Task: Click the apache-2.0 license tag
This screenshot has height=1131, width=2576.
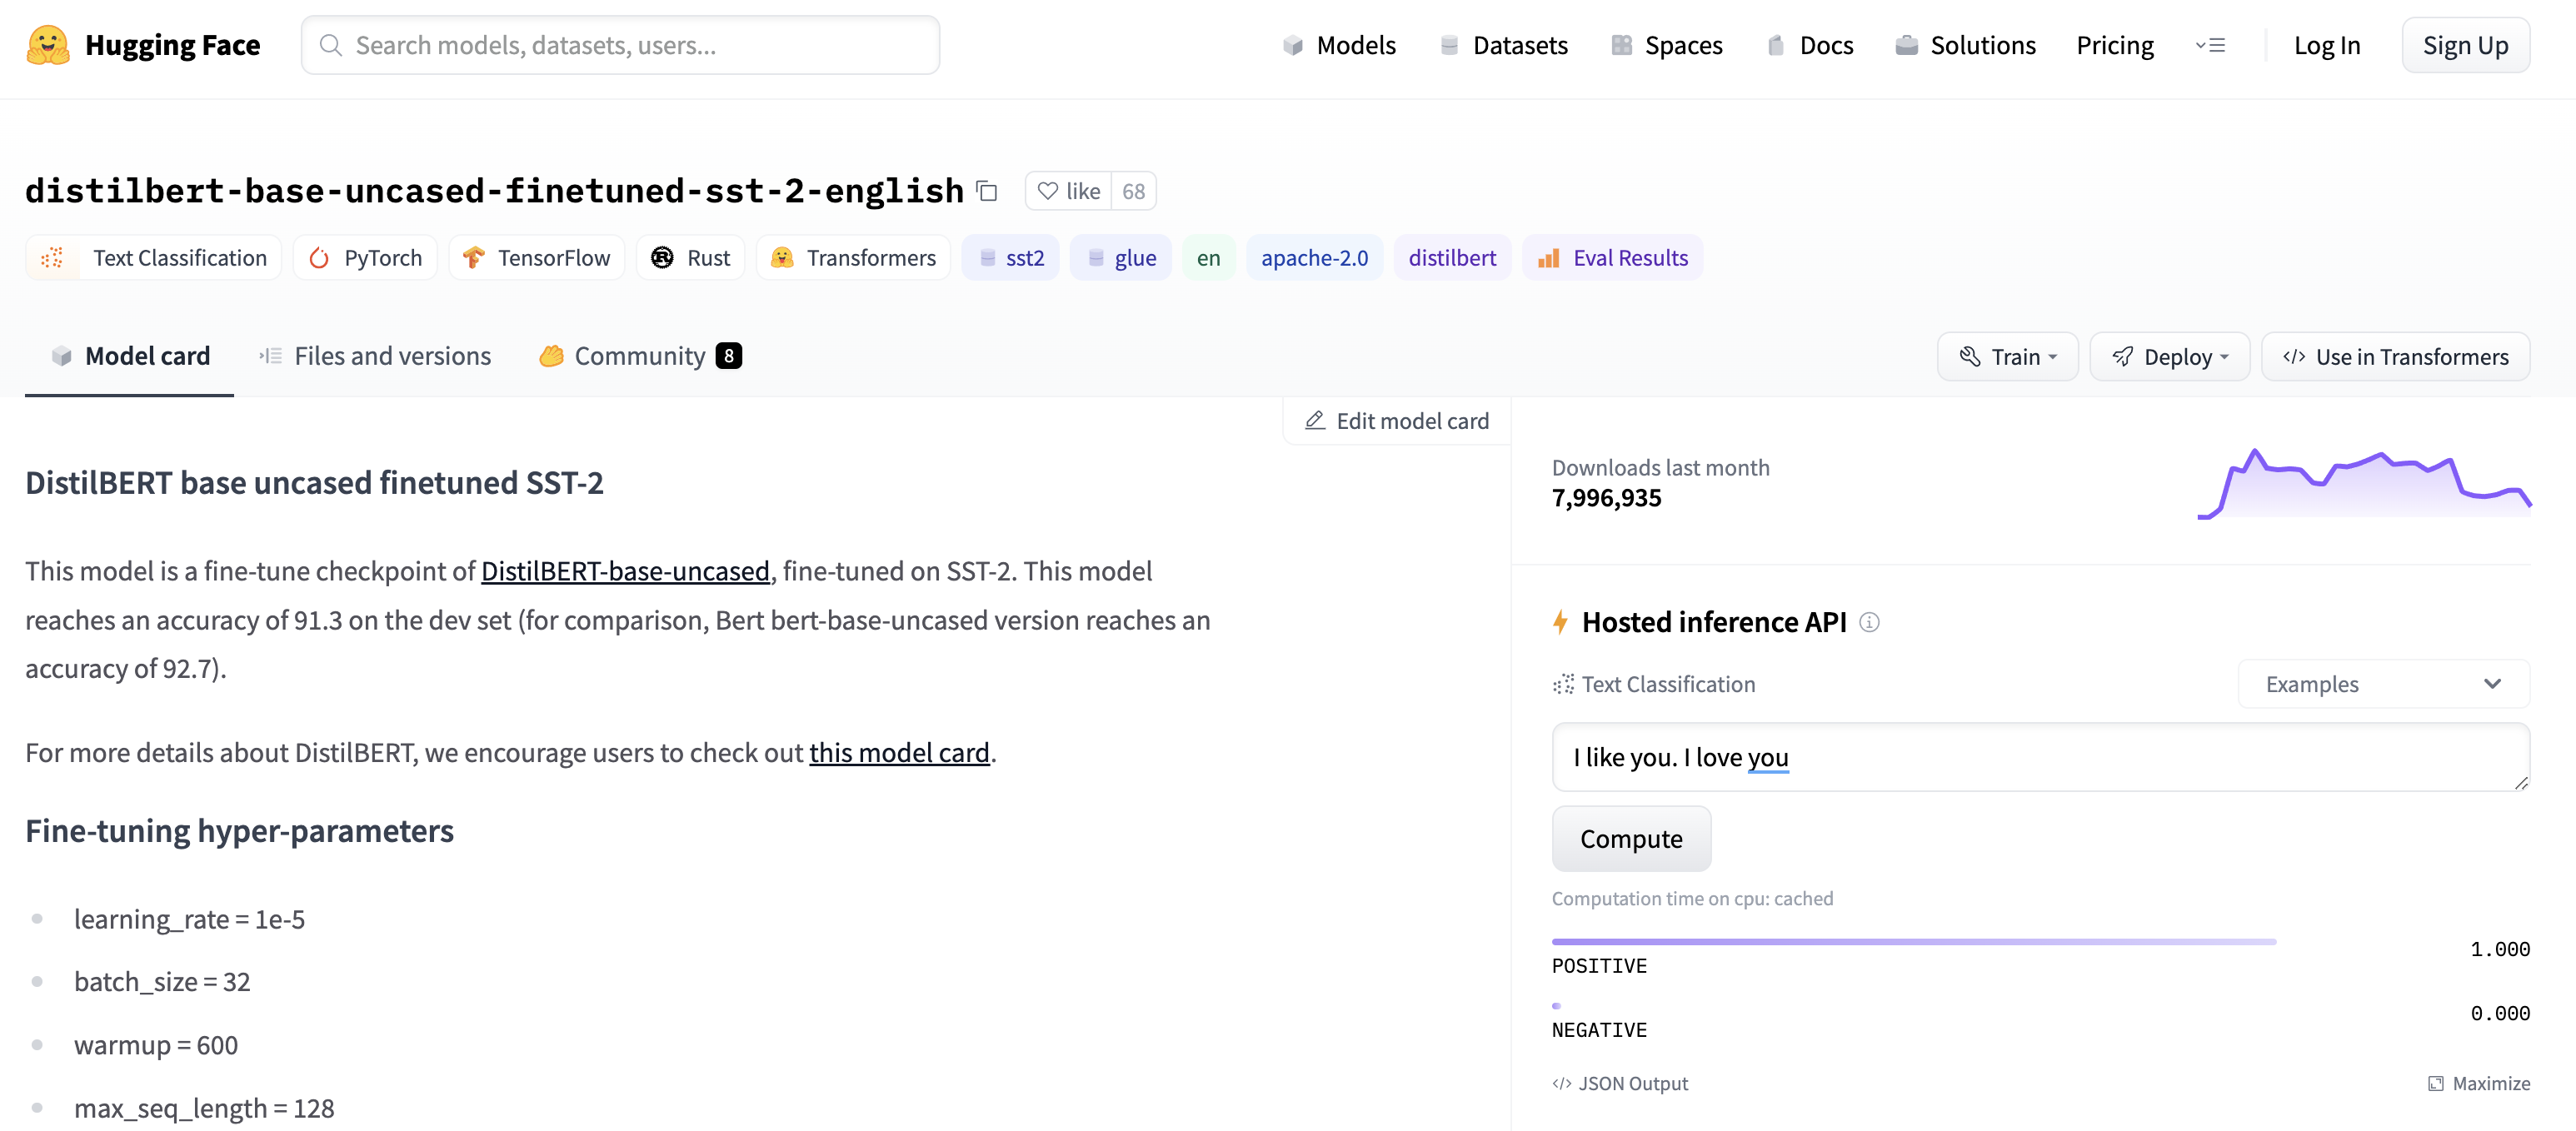Action: (x=1314, y=258)
